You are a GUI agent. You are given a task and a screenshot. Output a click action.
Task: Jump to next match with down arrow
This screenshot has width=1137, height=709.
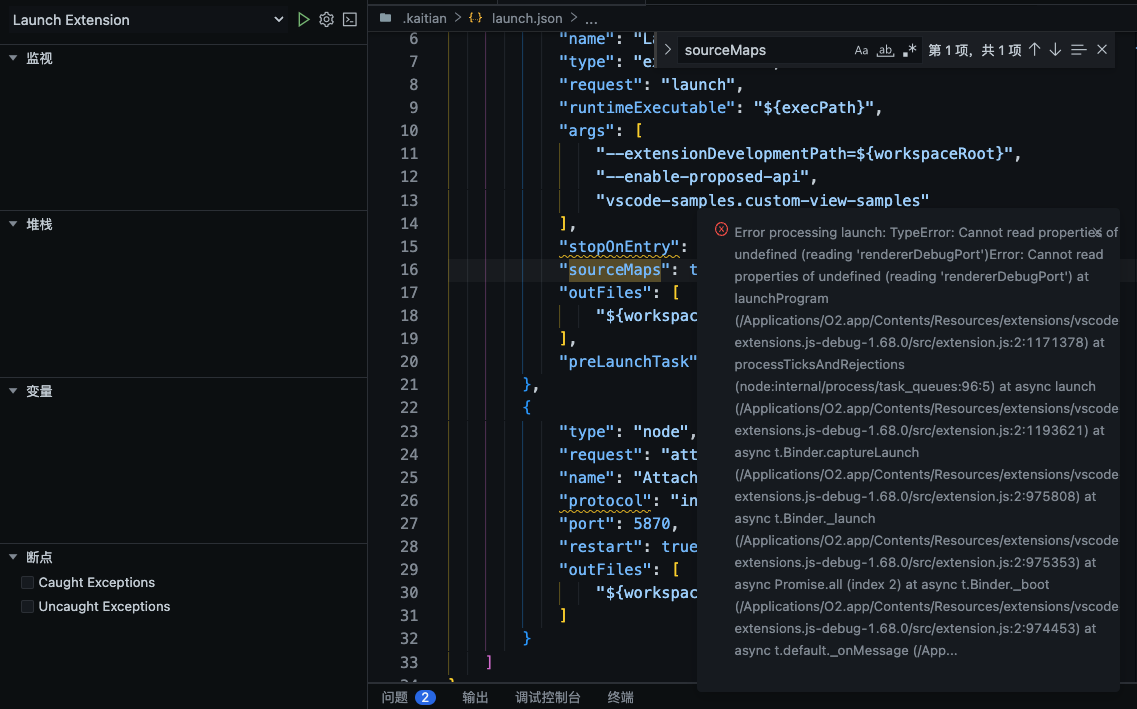[x=1054, y=48]
